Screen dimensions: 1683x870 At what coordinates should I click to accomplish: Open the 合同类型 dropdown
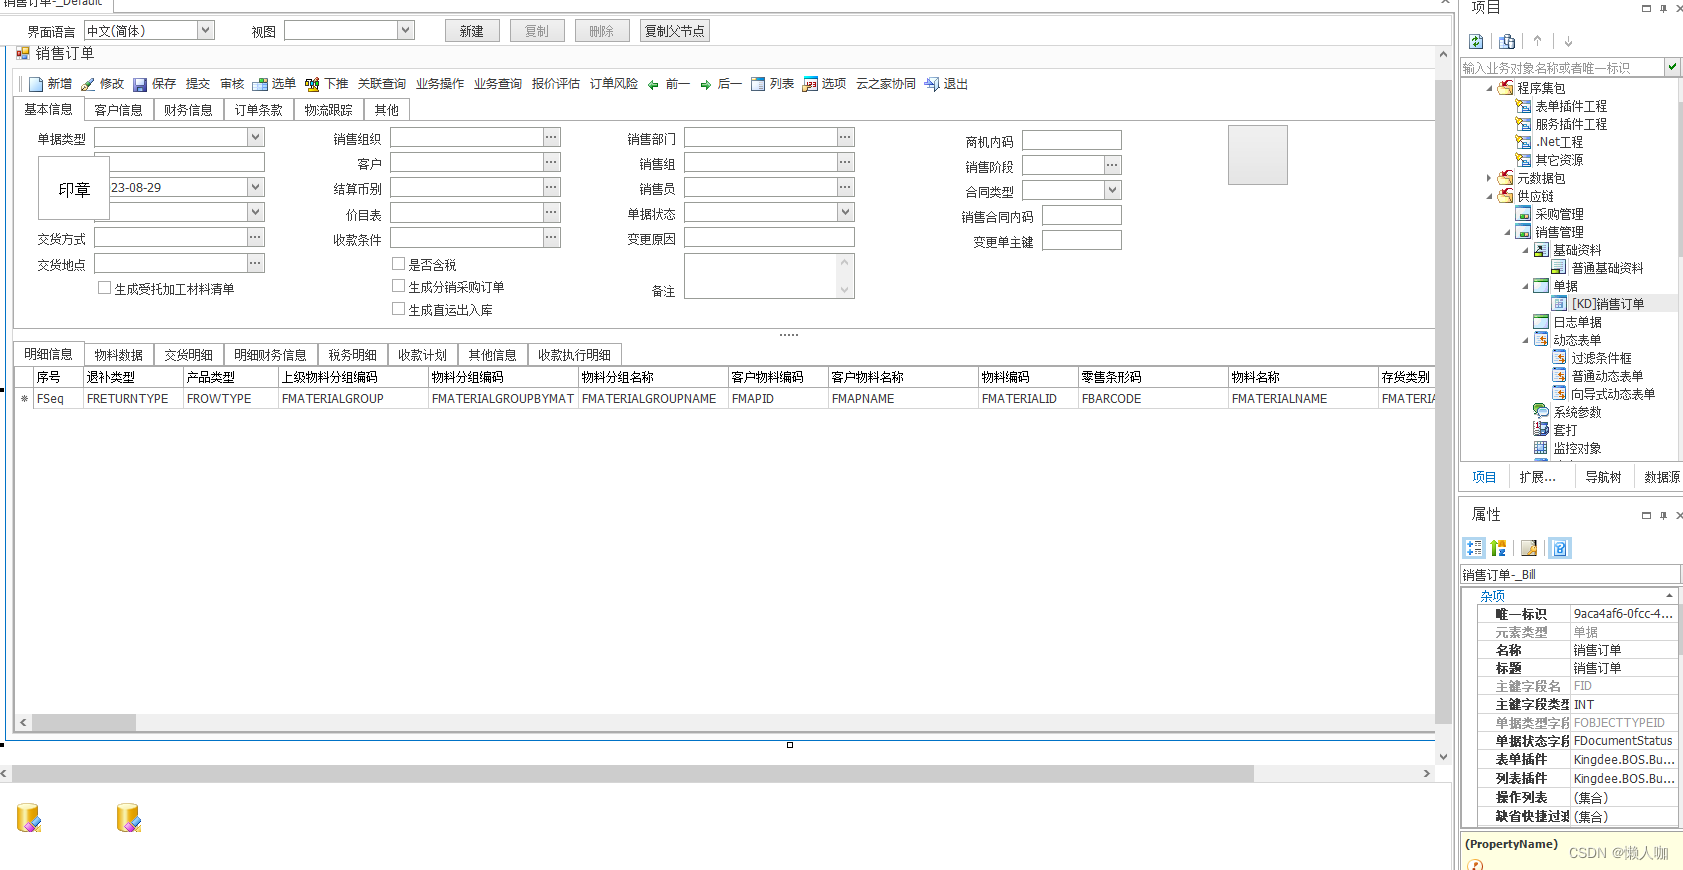click(x=1113, y=190)
